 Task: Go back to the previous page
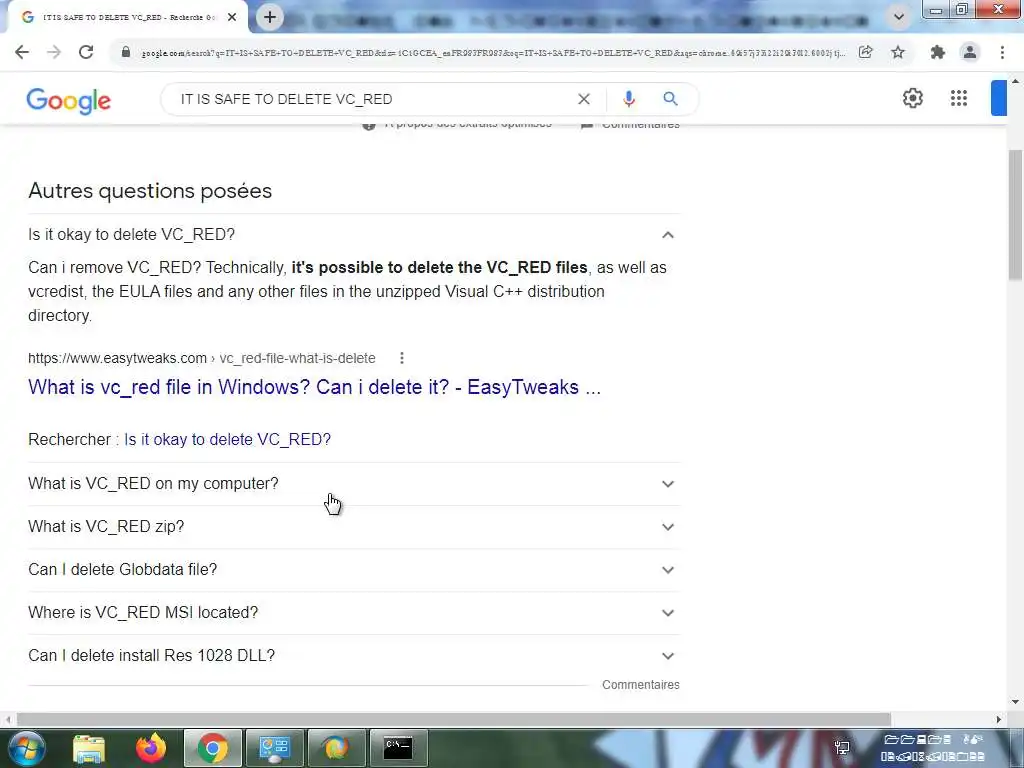[22, 52]
